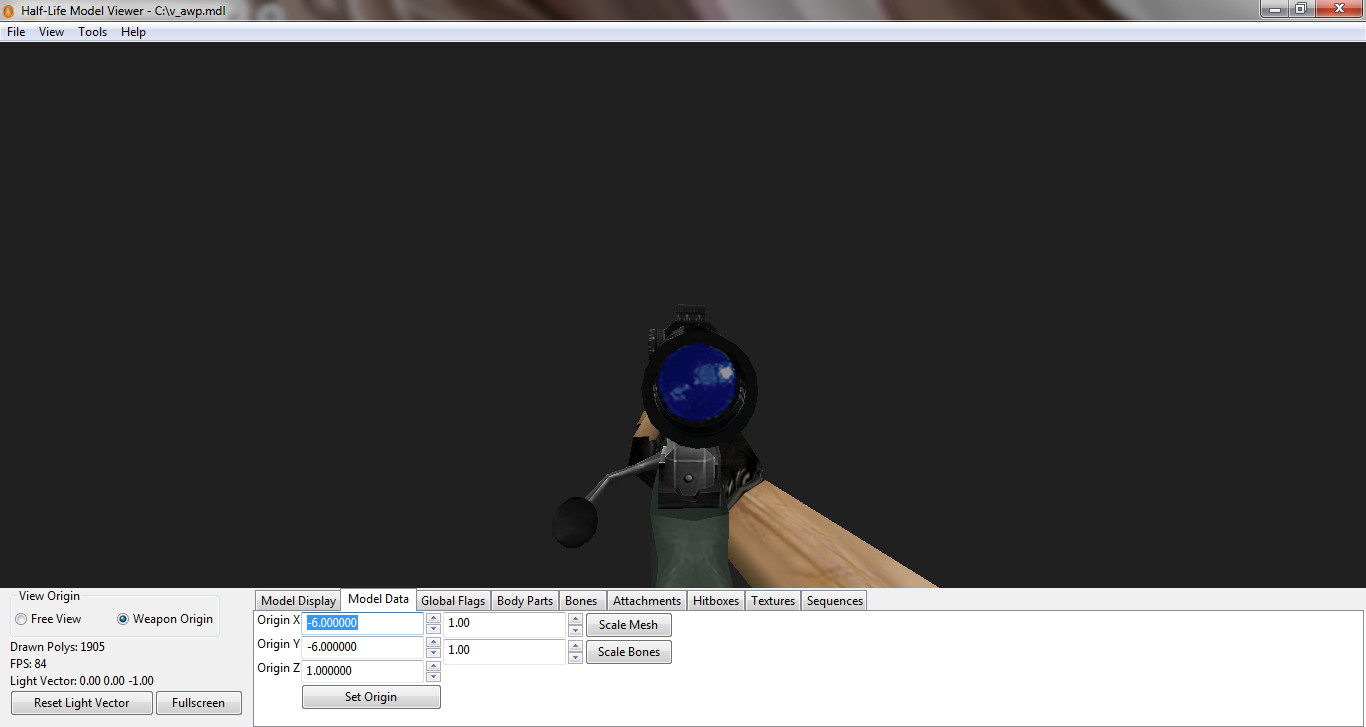This screenshot has height=727, width=1366.
Task: Click the Scale Bones button
Action: click(629, 652)
